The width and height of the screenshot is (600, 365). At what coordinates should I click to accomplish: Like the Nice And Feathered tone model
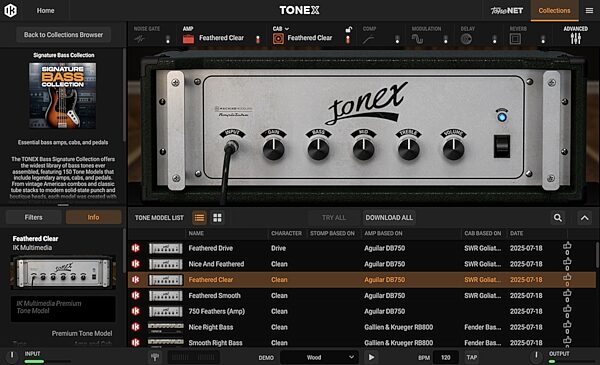[567, 262]
